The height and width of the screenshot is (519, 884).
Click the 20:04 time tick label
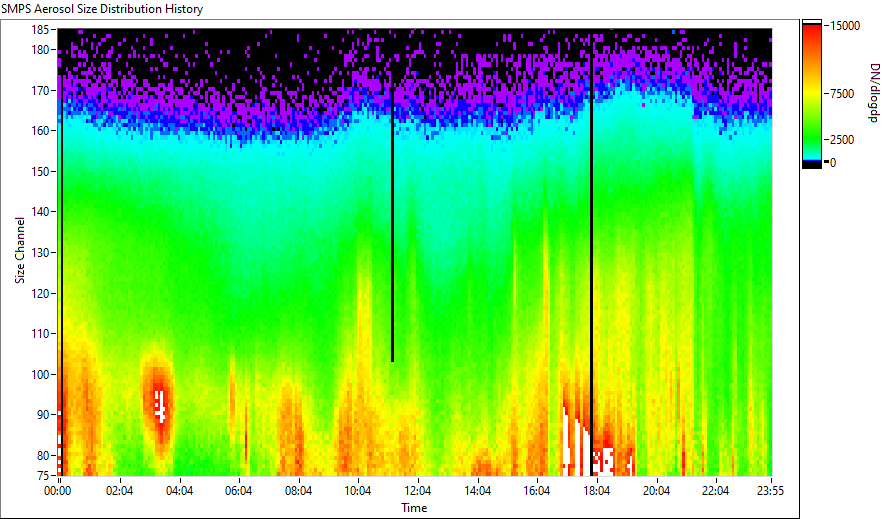pos(656,491)
